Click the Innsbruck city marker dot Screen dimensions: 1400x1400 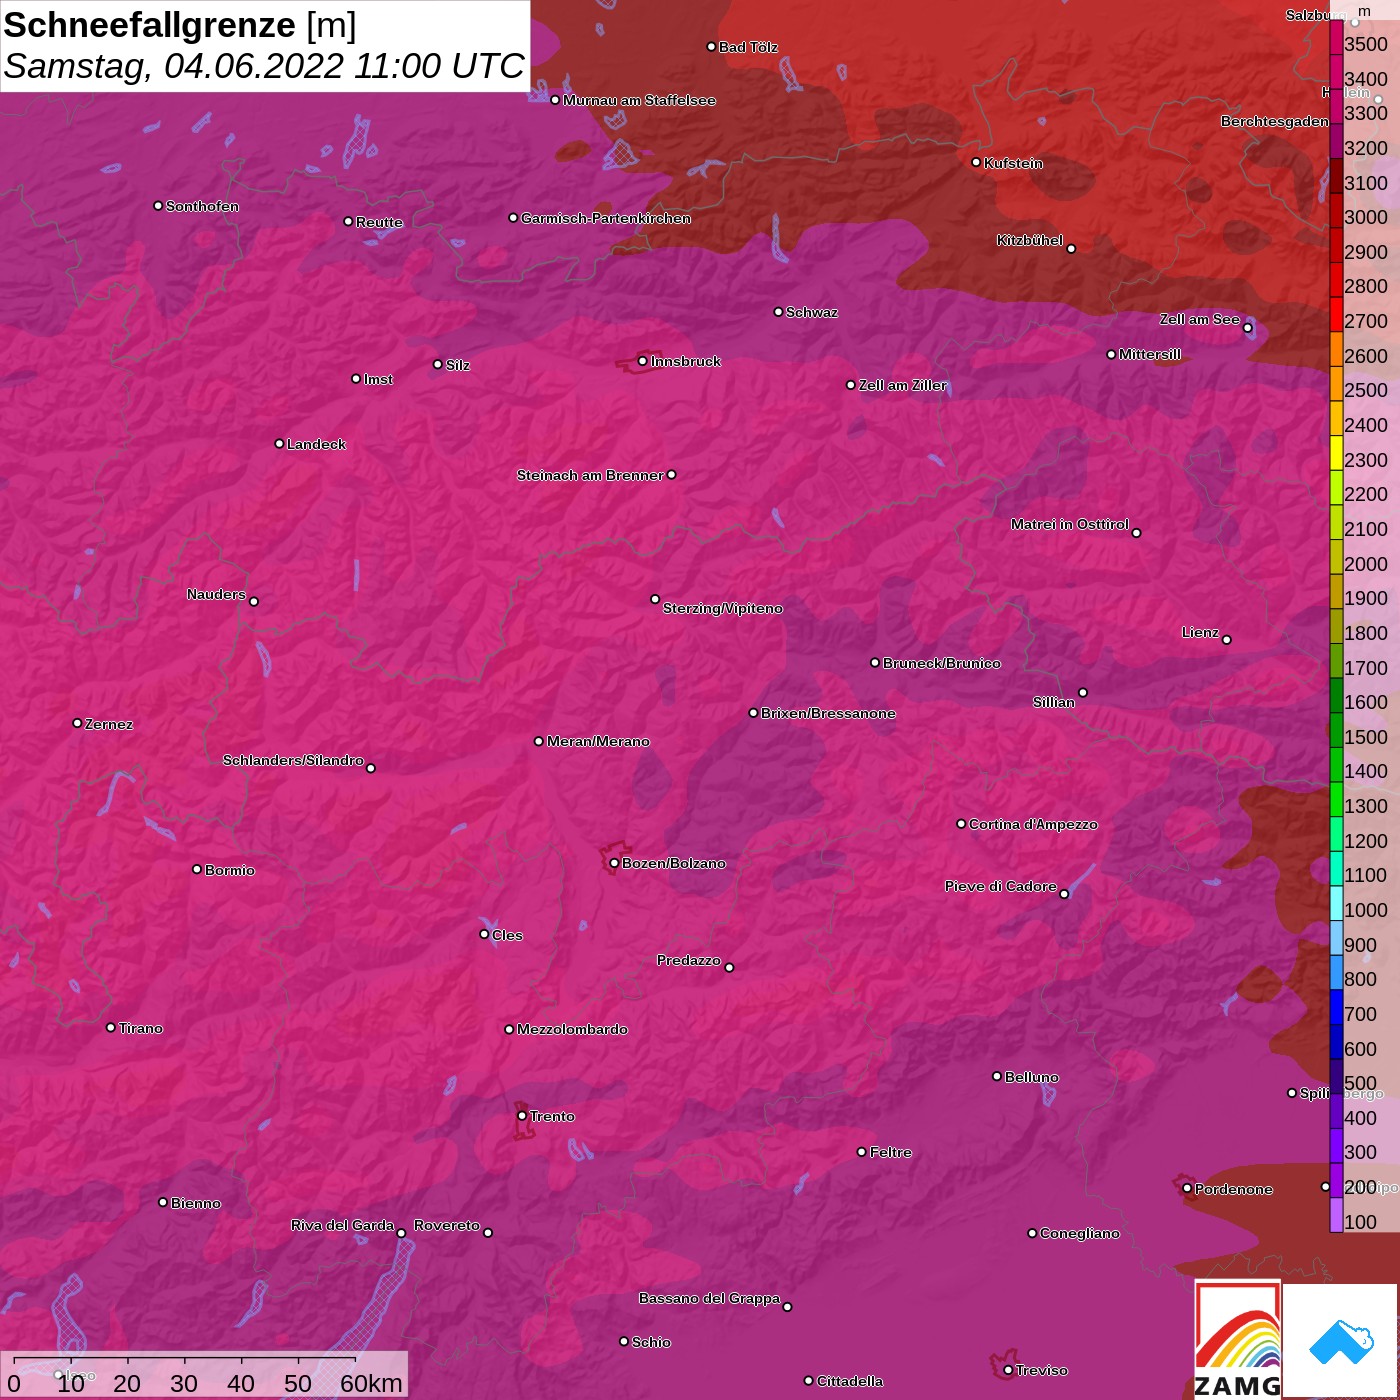(643, 361)
